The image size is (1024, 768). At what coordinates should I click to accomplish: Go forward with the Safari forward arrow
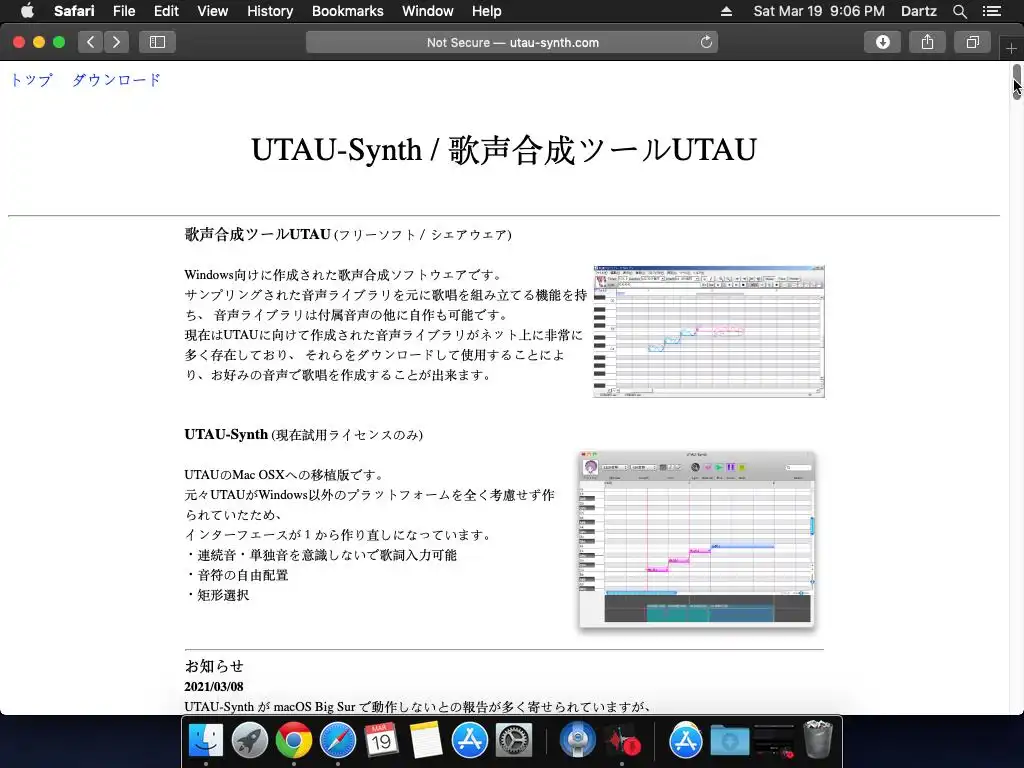(116, 42)
